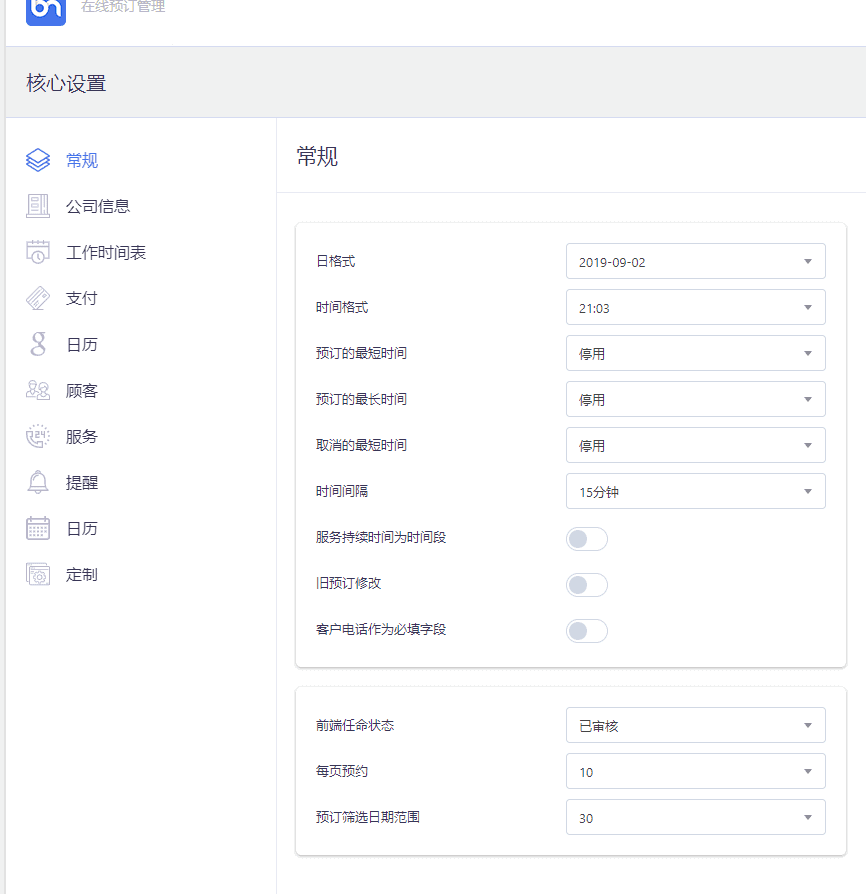The width and height of the screenshot is (866, 894).
Task: Click the blue app logo at top
Action: (46, 10)
